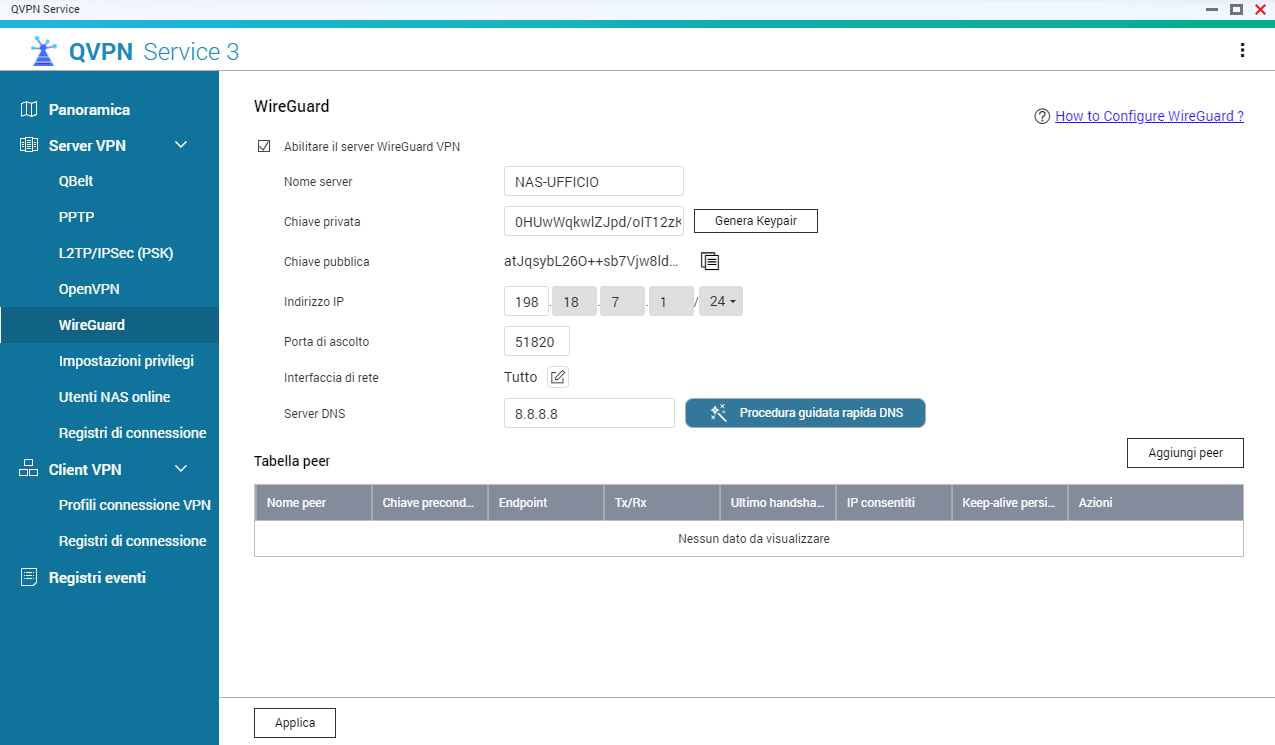Click the help question mark icon

[x=1042, y=116]
